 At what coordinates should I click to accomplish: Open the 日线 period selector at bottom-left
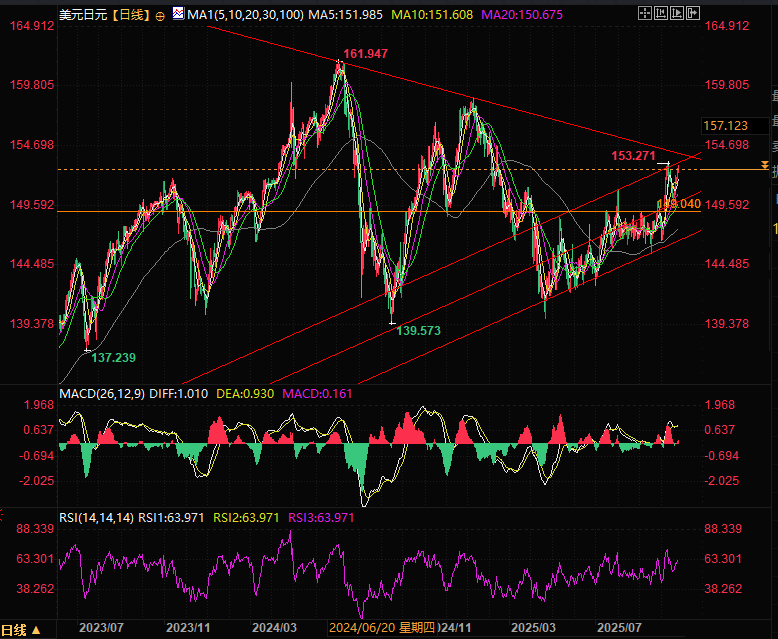click(x=14, y=629)
